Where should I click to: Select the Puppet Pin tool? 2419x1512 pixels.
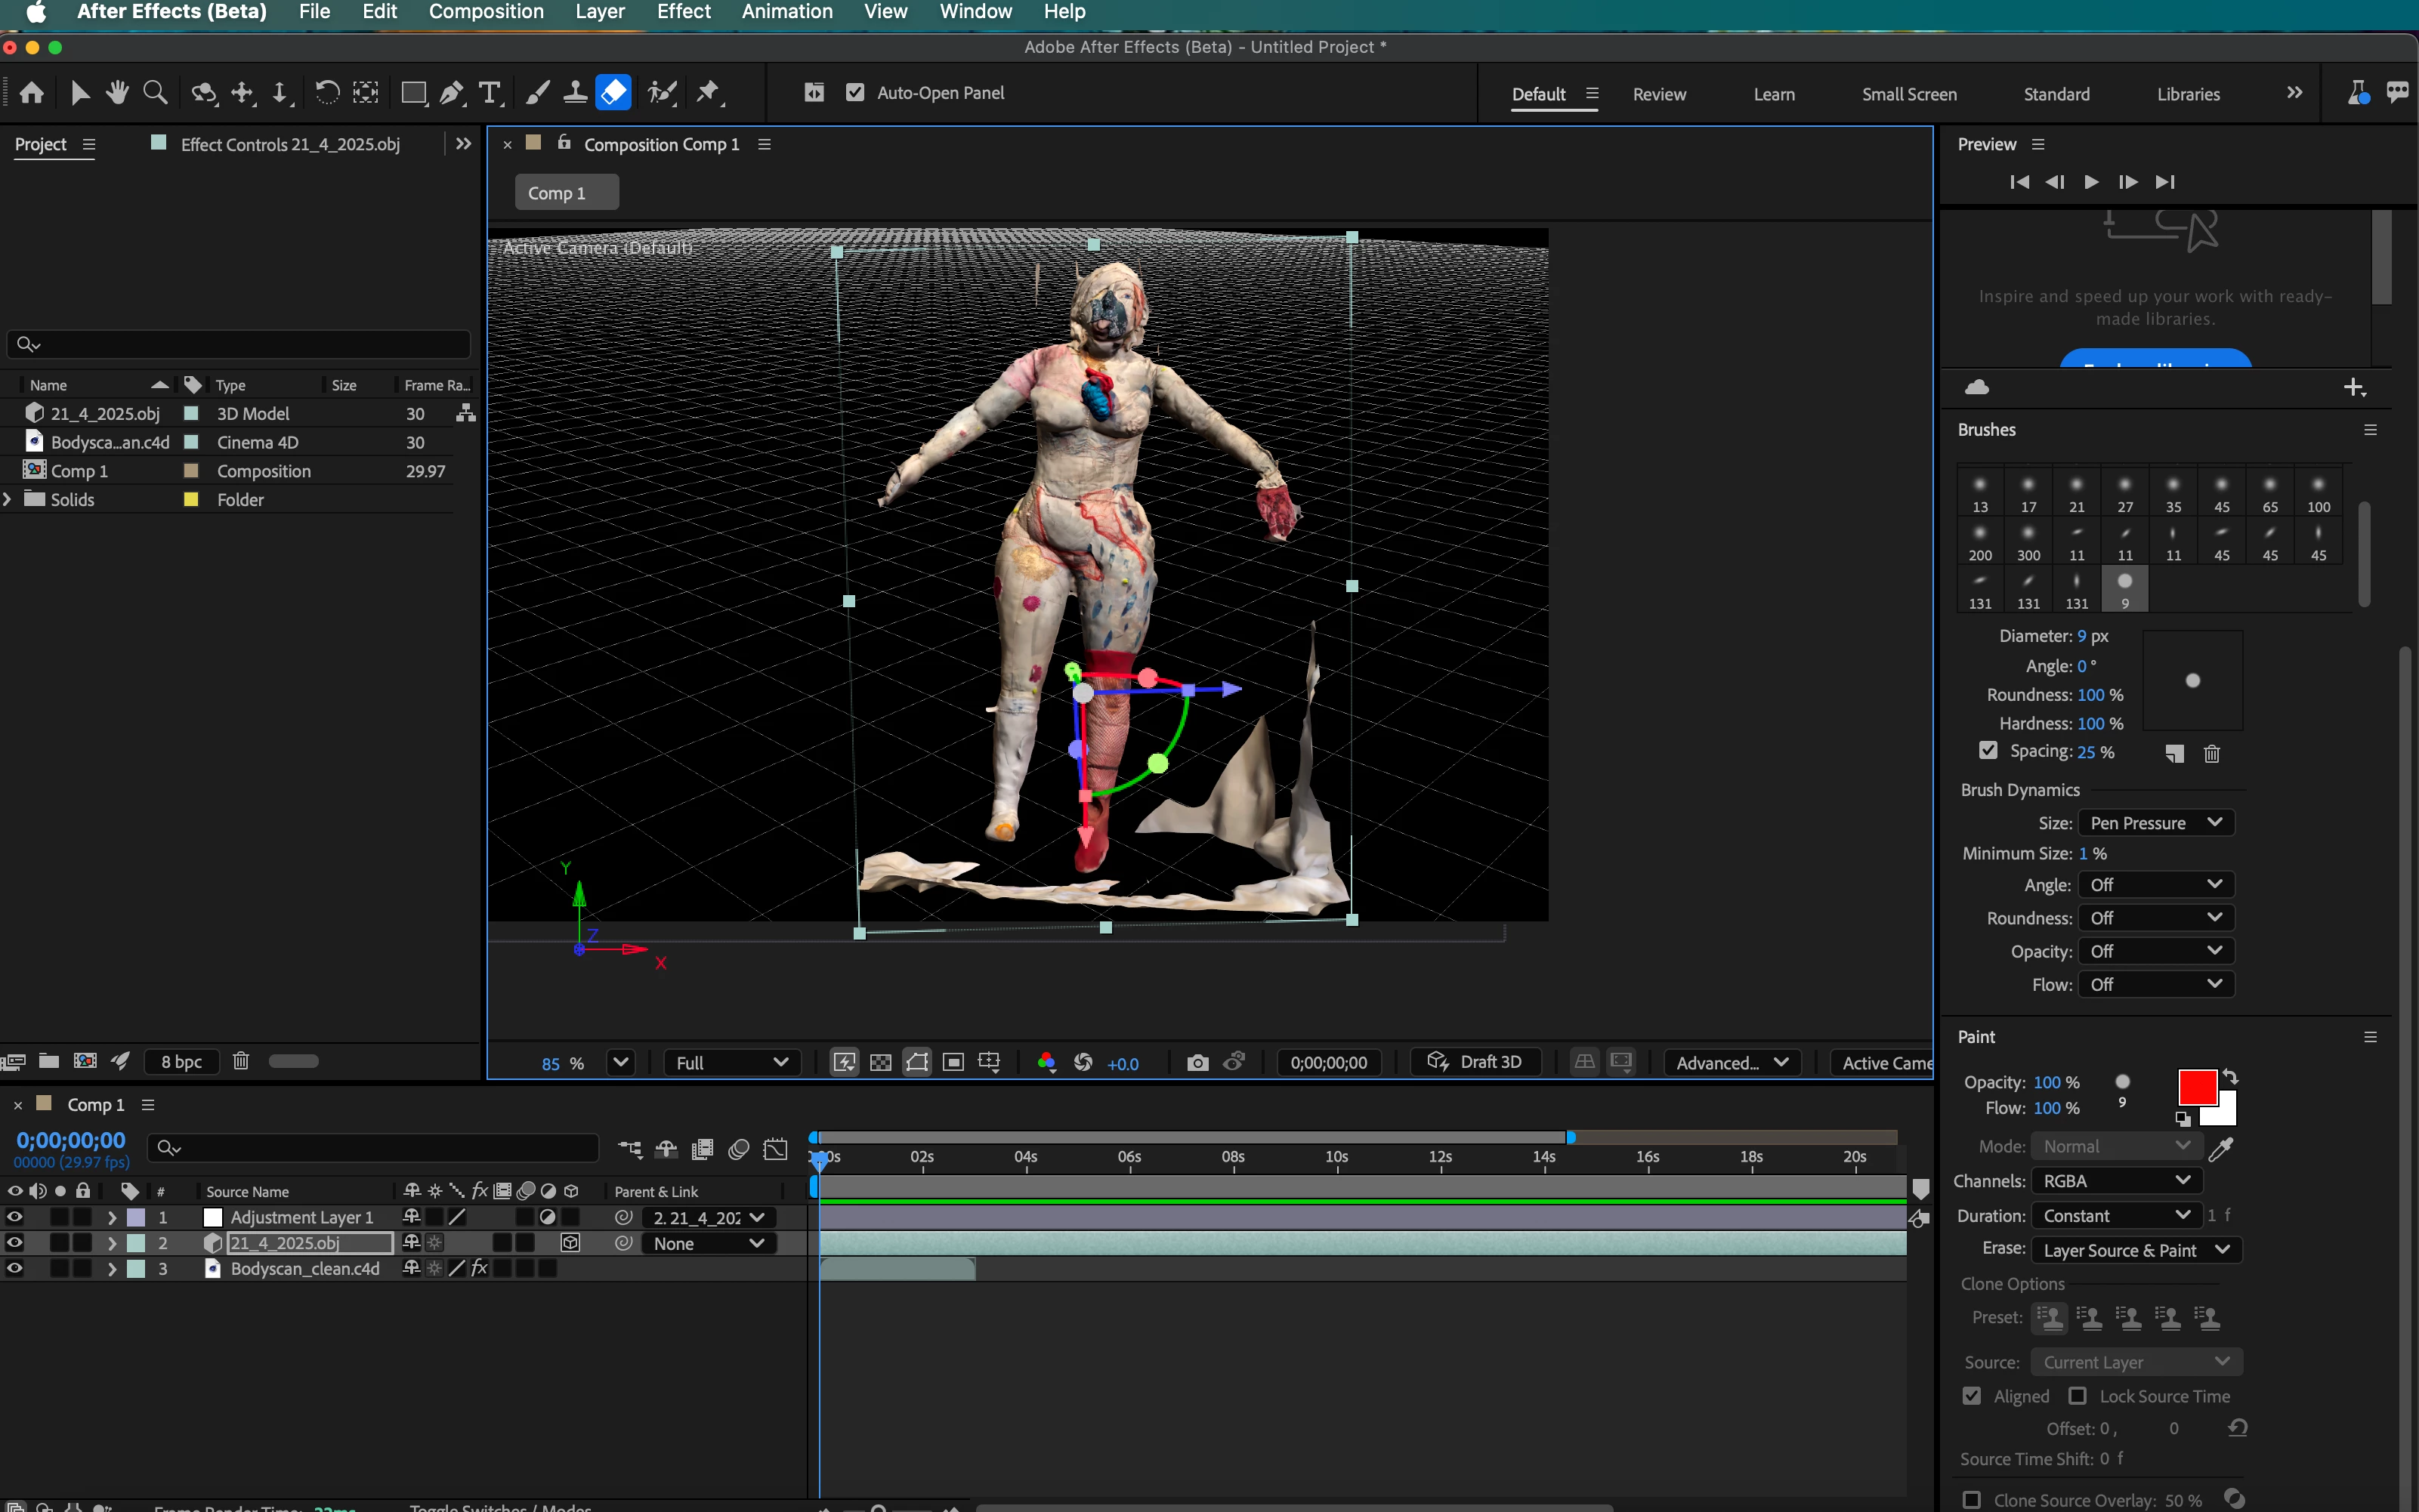point(708,93)
